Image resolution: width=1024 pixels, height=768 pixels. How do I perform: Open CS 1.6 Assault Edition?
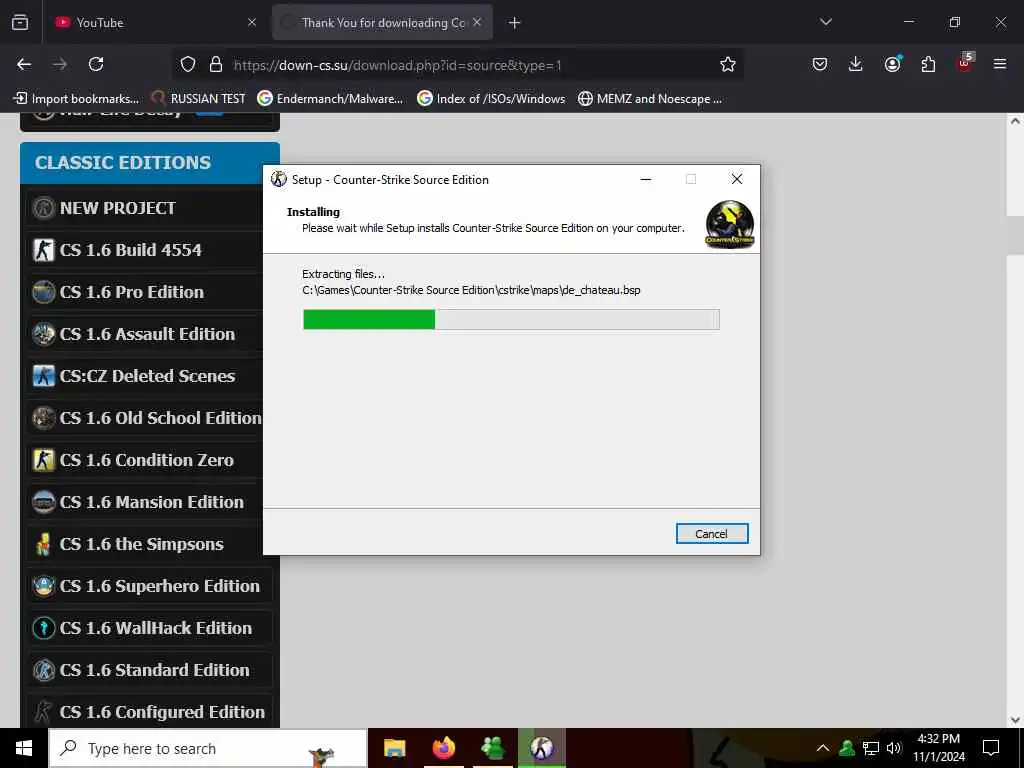144,334
